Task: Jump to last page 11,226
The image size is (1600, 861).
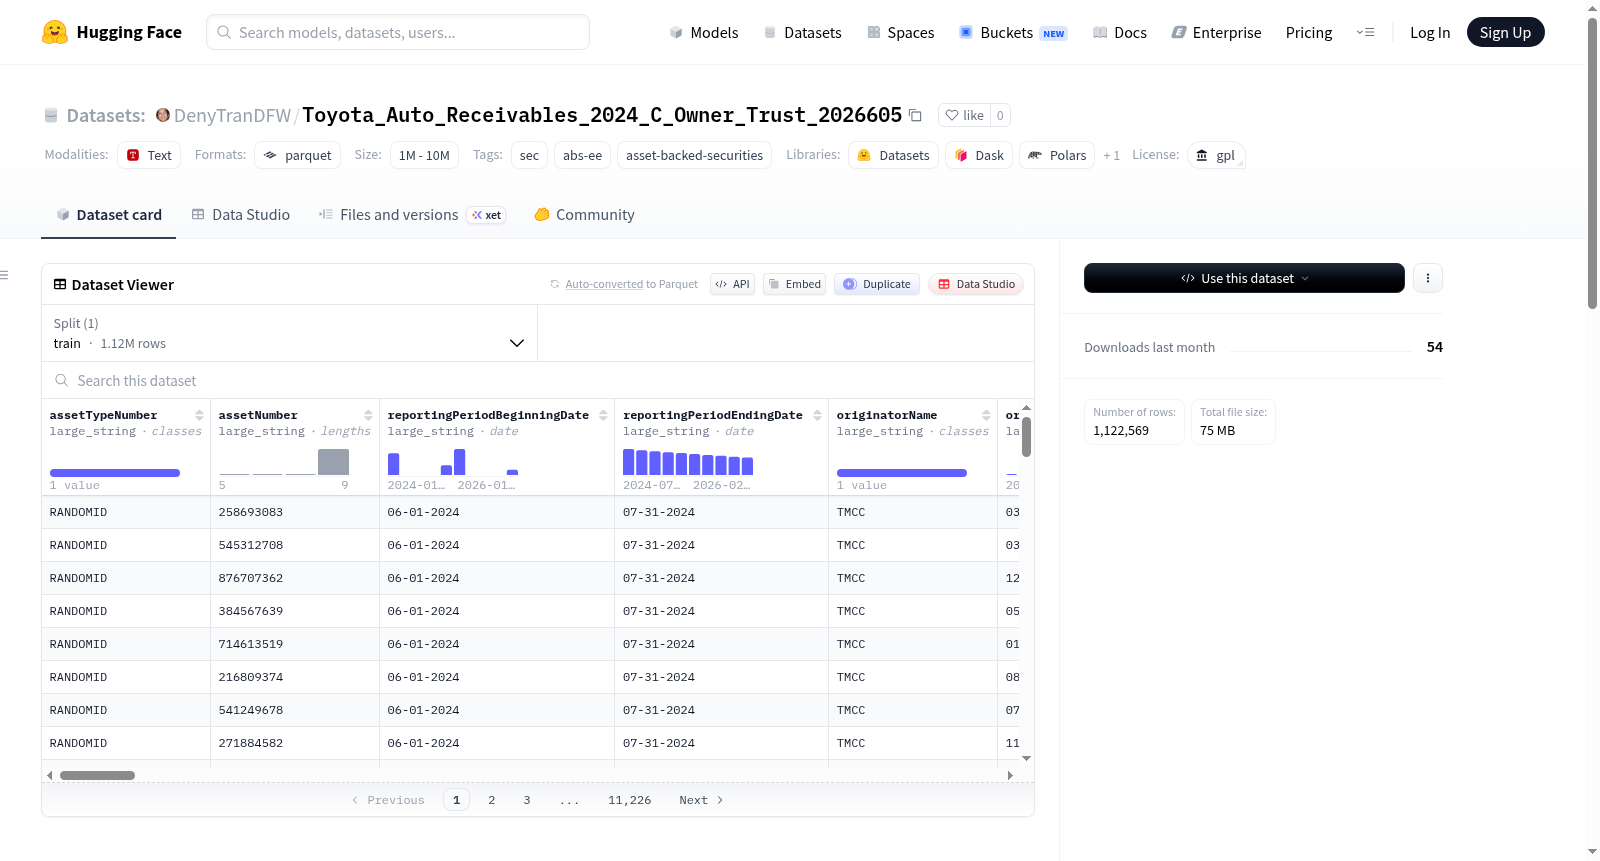Action: [x=629, y=800]
